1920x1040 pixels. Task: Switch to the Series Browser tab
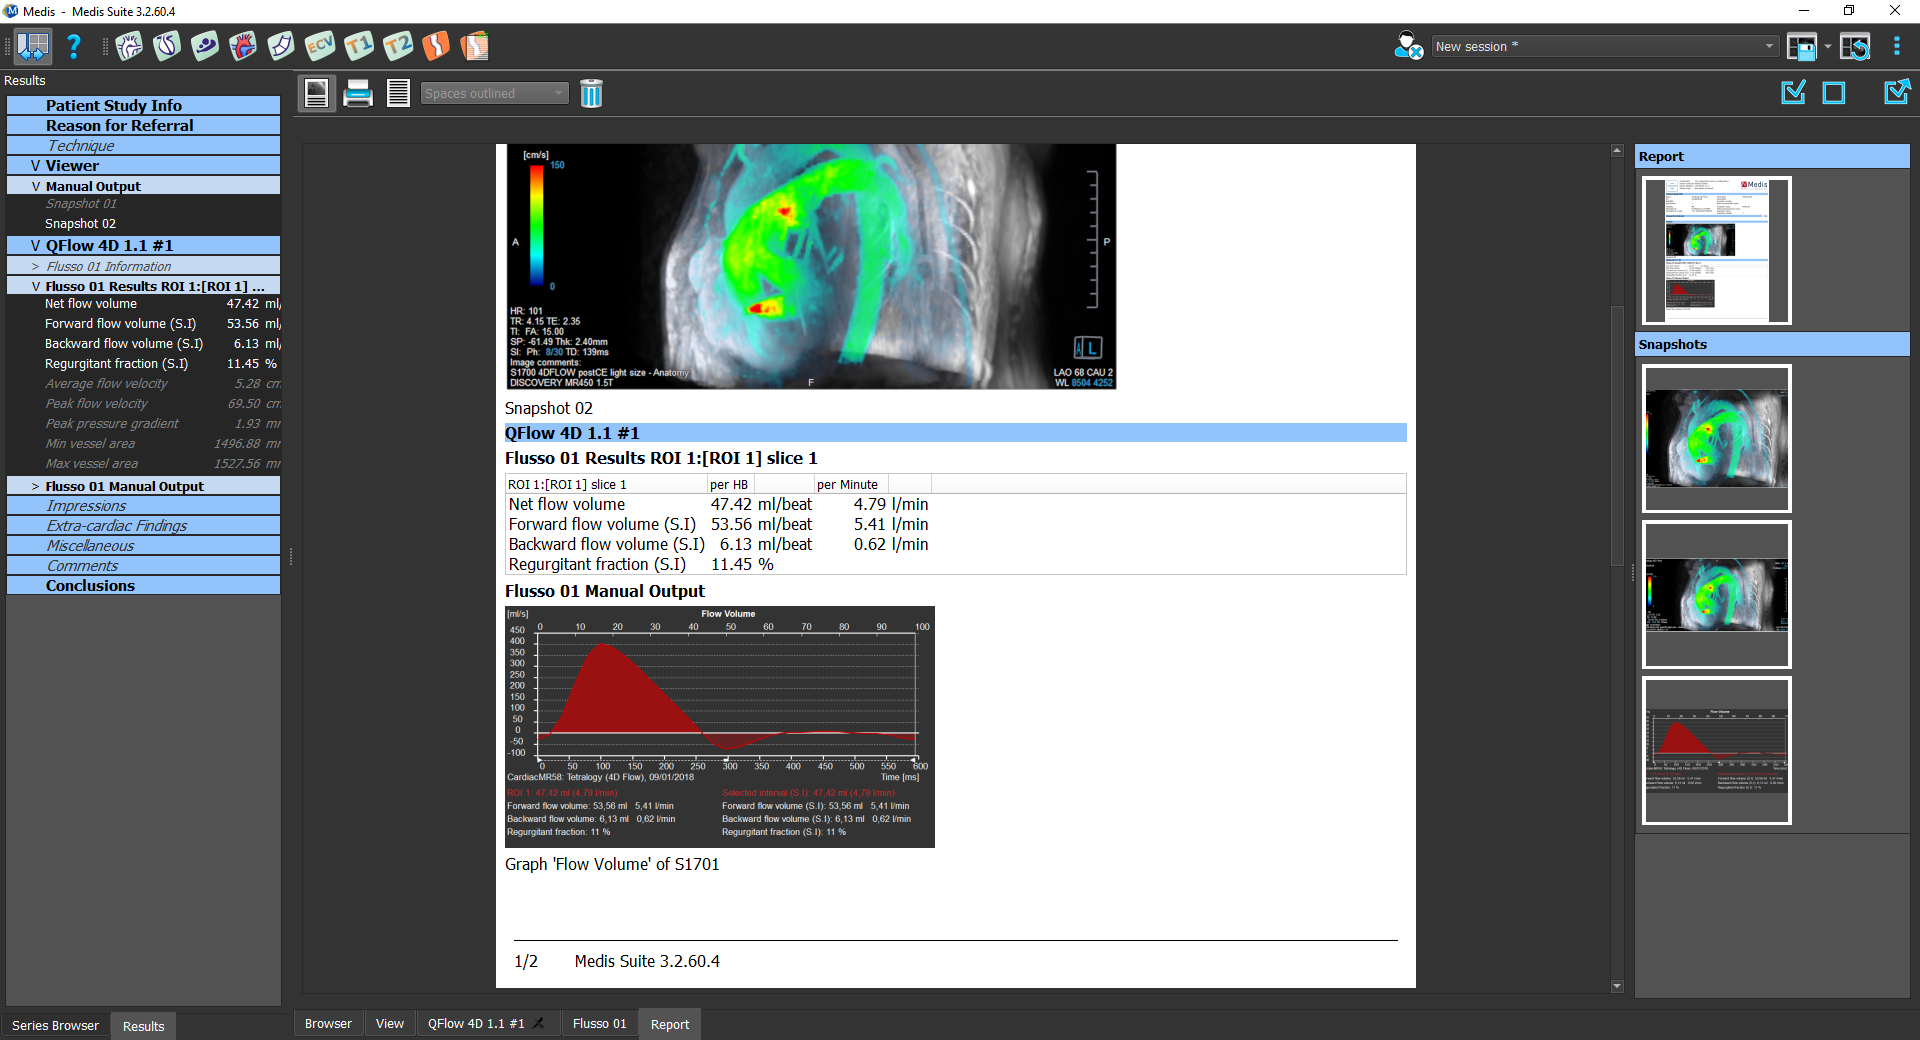coord(55,1026)
